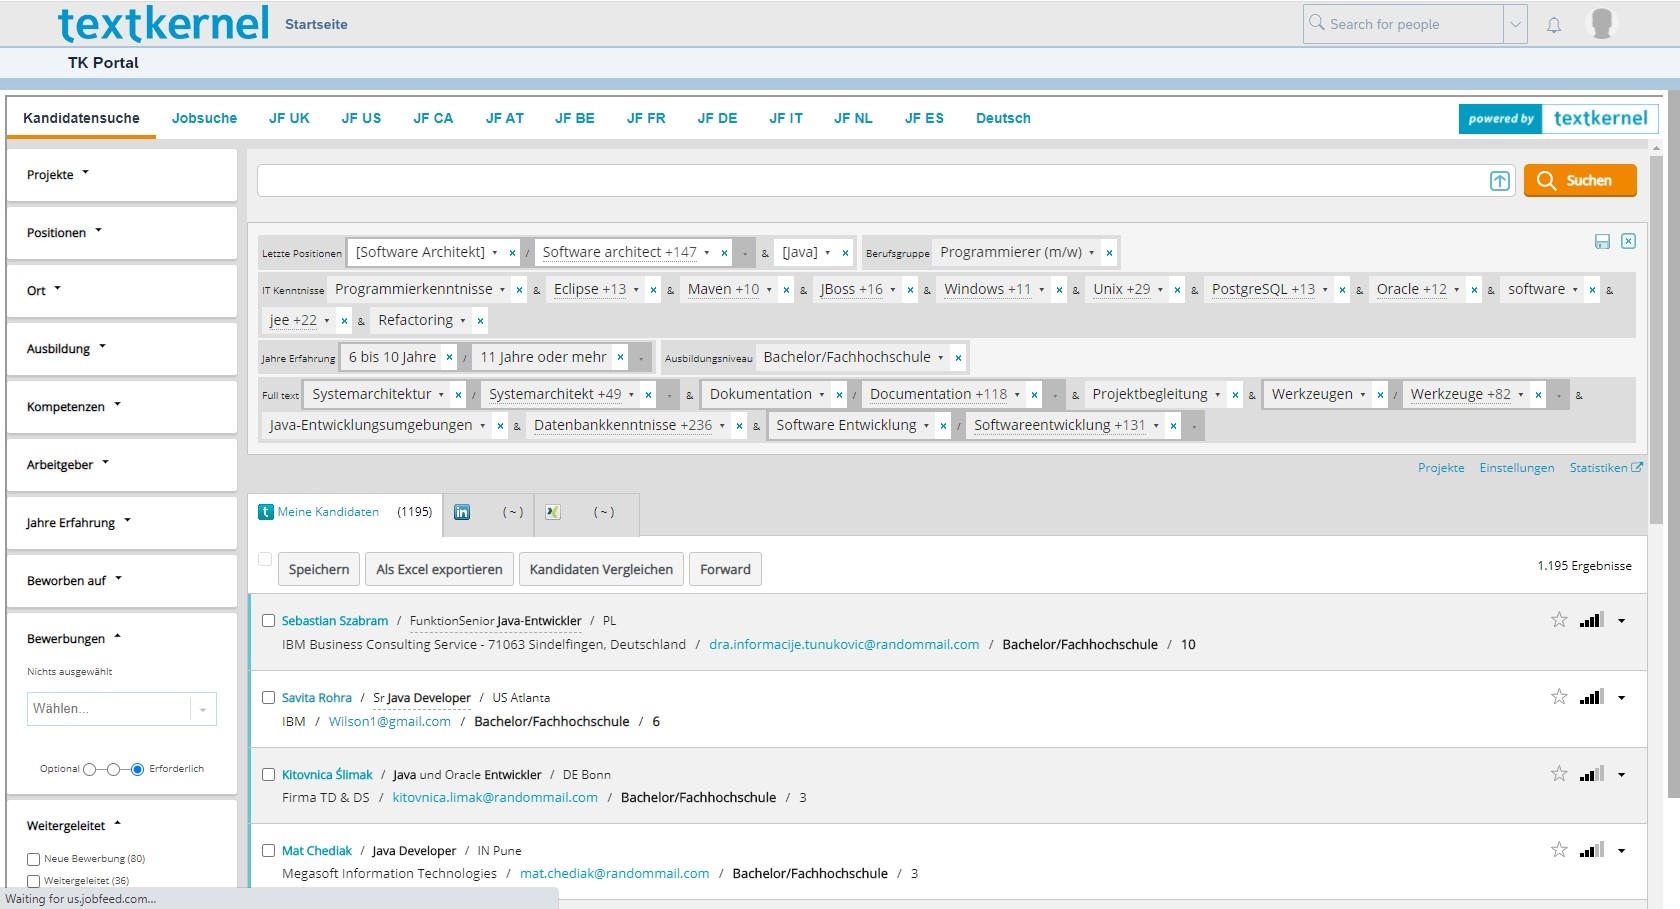The height and width of the screenshot is (909, 1680).
Task: Click the Speichern button
Action: 319,570
